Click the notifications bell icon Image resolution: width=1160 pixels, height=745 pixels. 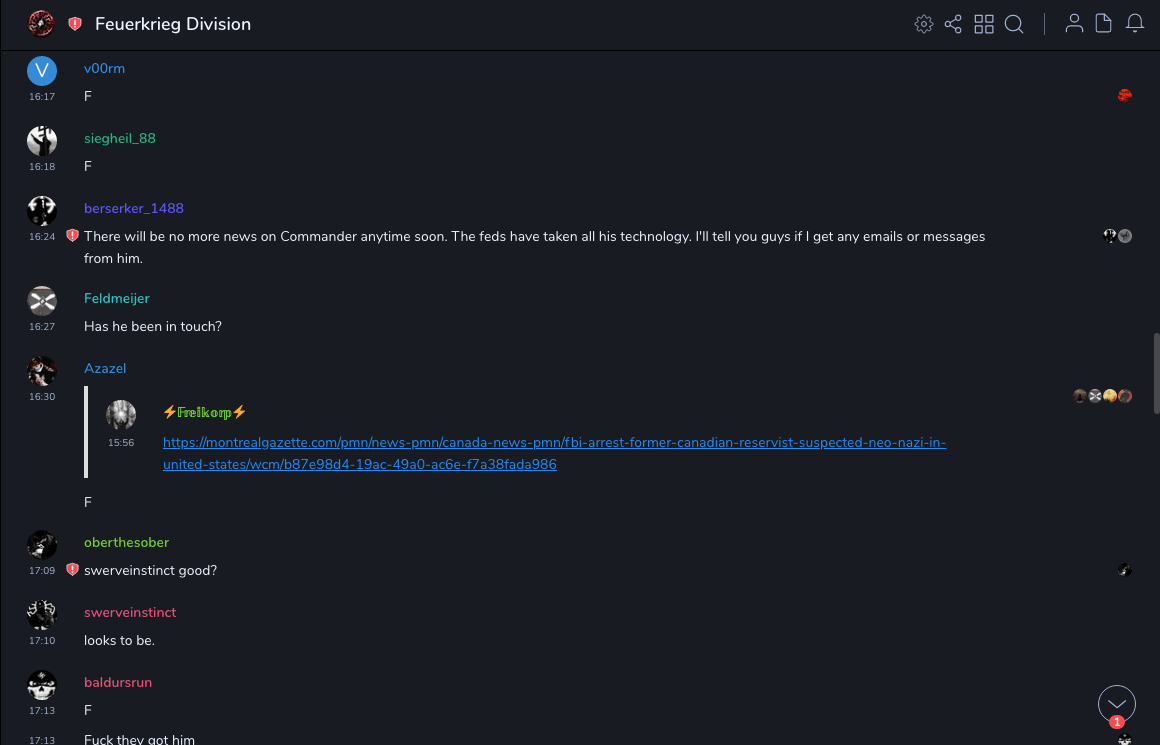coord(1135,24)
